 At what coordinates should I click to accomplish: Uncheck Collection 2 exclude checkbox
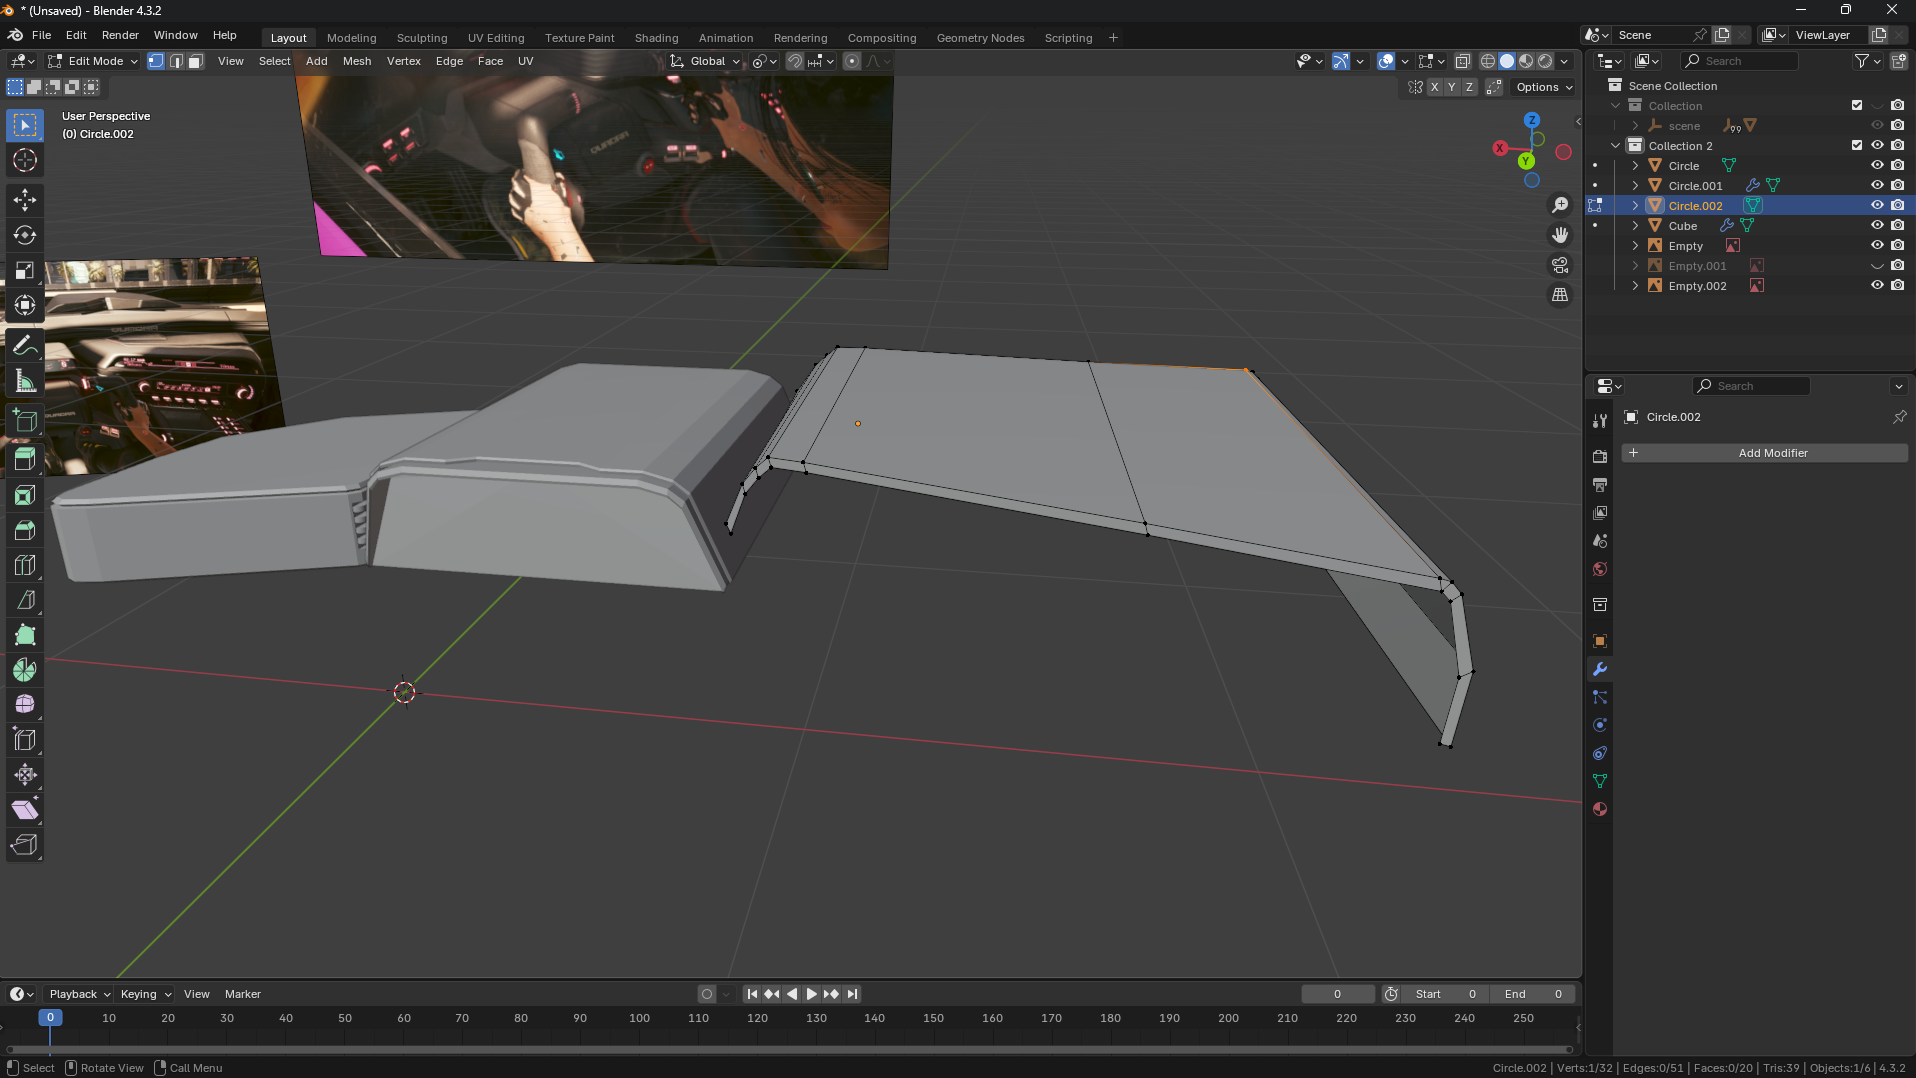(1857, 146)
